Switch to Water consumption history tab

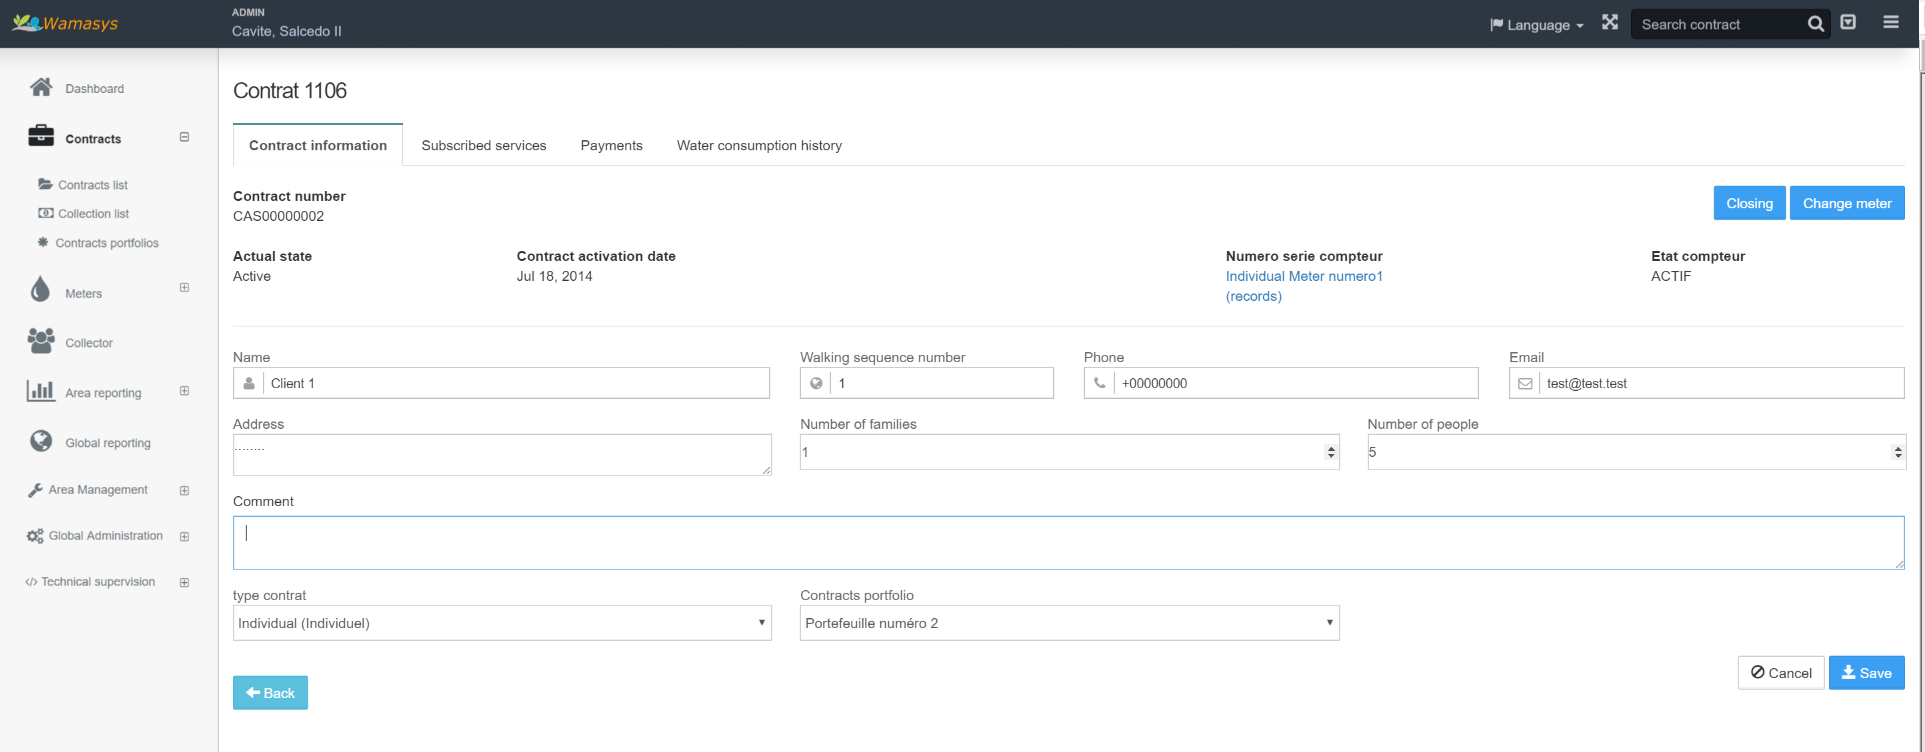point(759,145)
